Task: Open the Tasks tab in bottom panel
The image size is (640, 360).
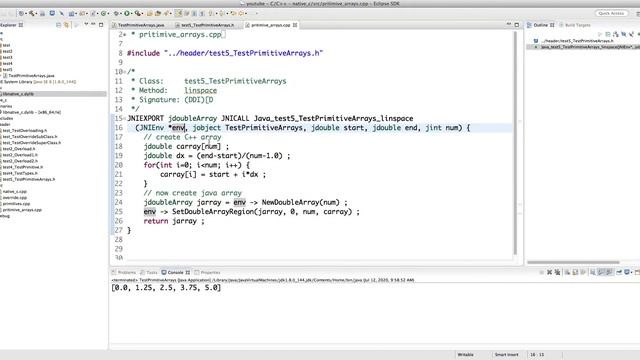Action: pyautogui.click(x=149, y=272)
